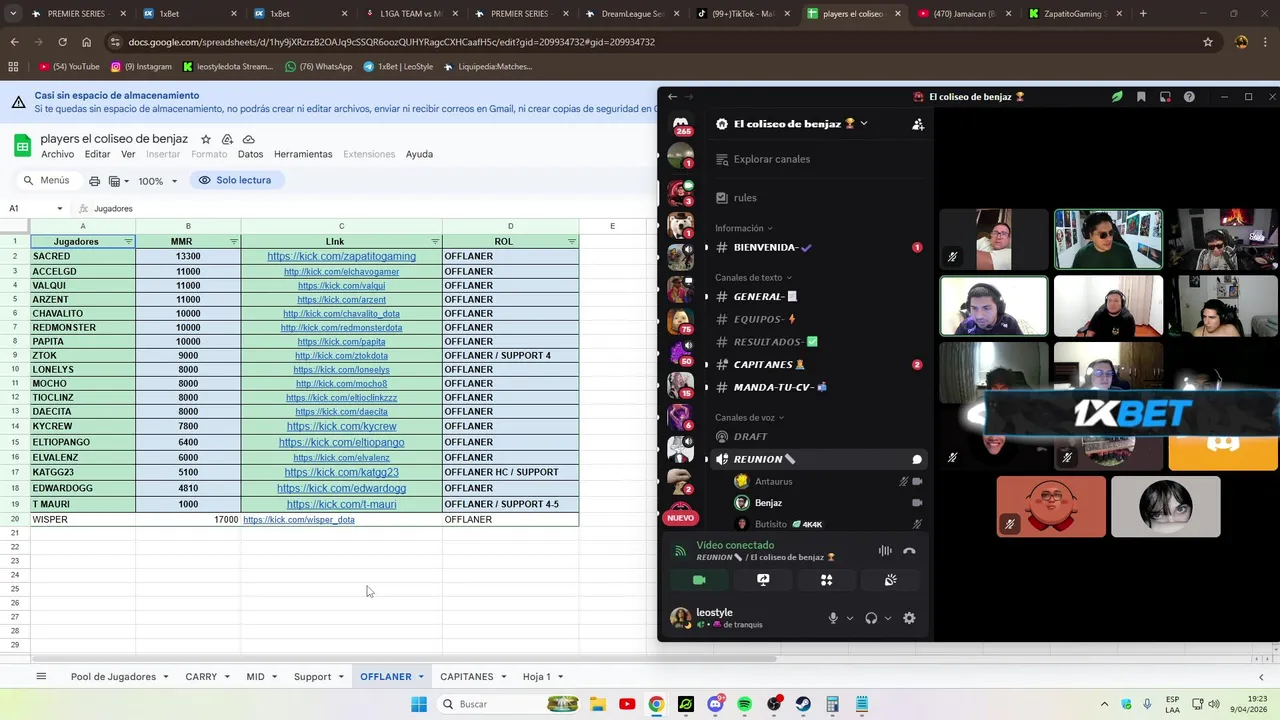Join the DRAFT voice channel
Screen dimensions: 1280x720
click(x=751, y=436)
